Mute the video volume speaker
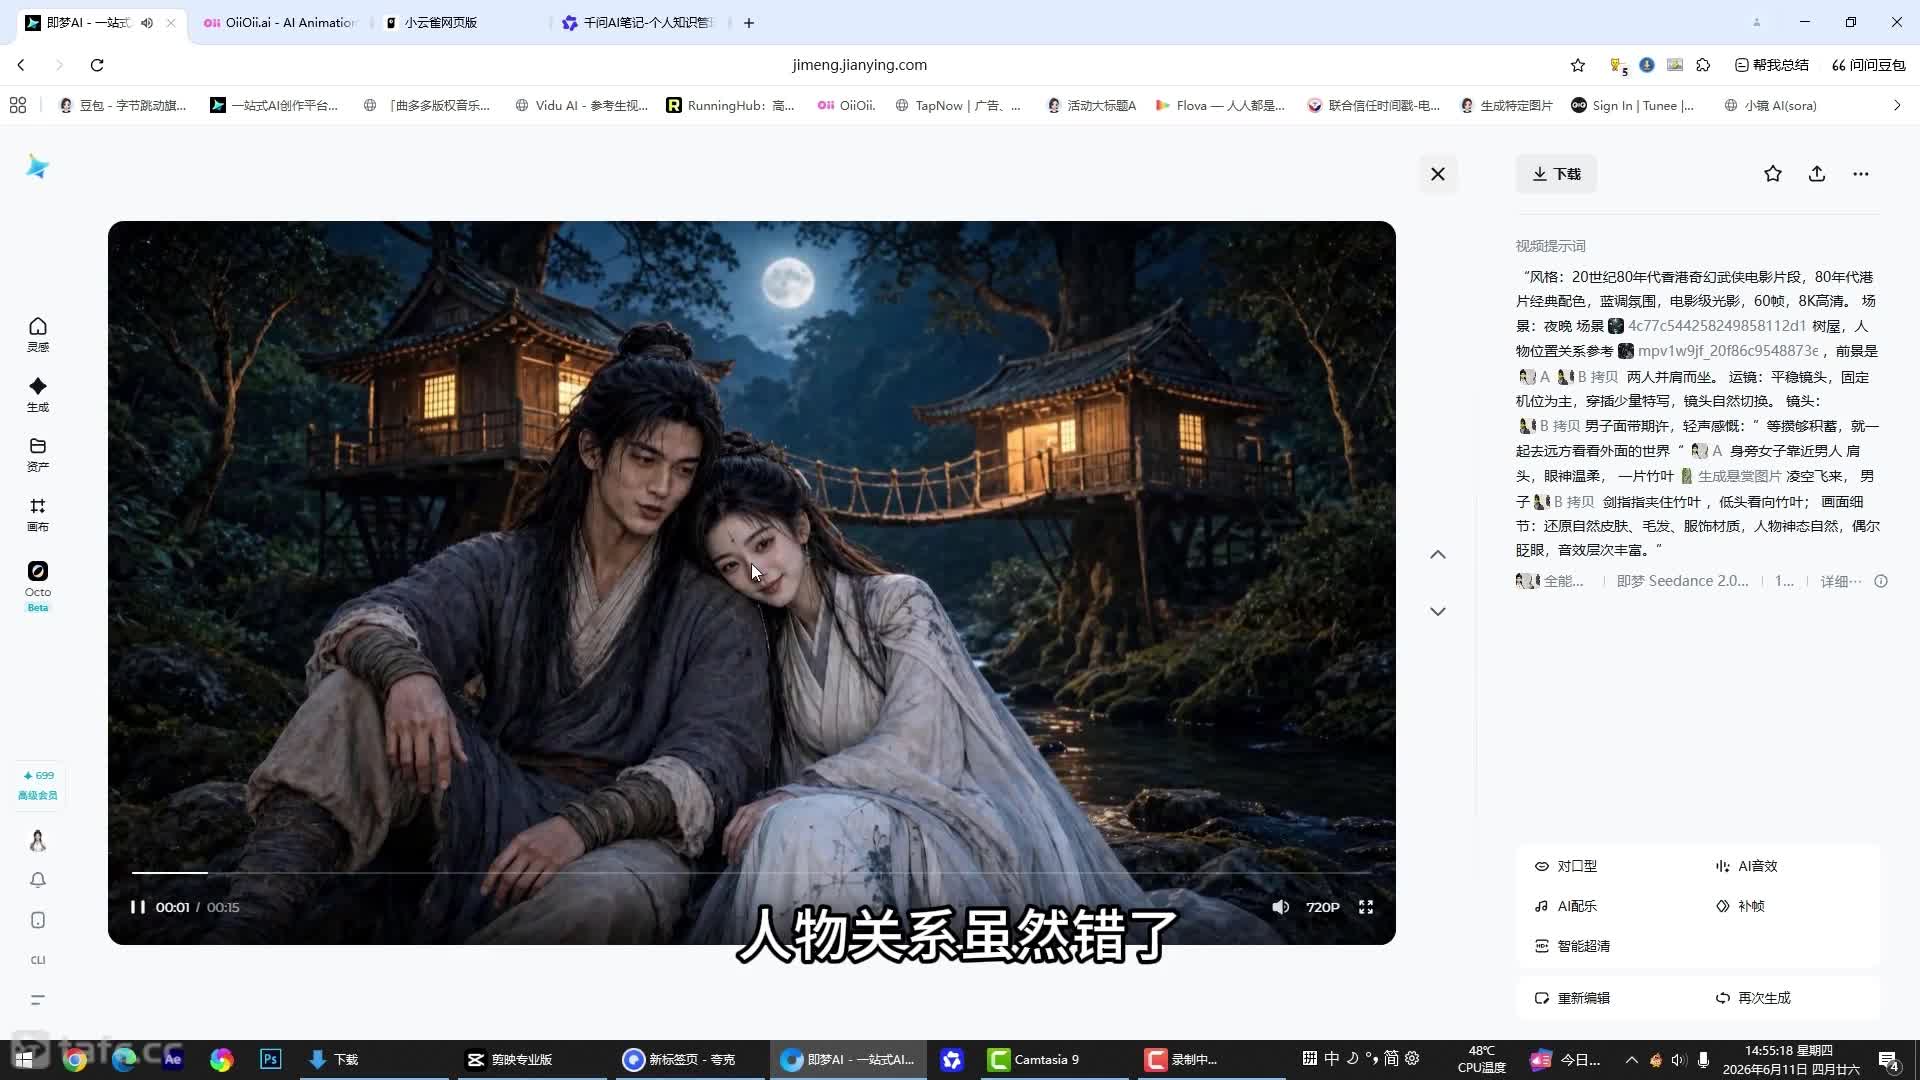Screen dimensions: 1920x1080 [x=1280, y=907]
